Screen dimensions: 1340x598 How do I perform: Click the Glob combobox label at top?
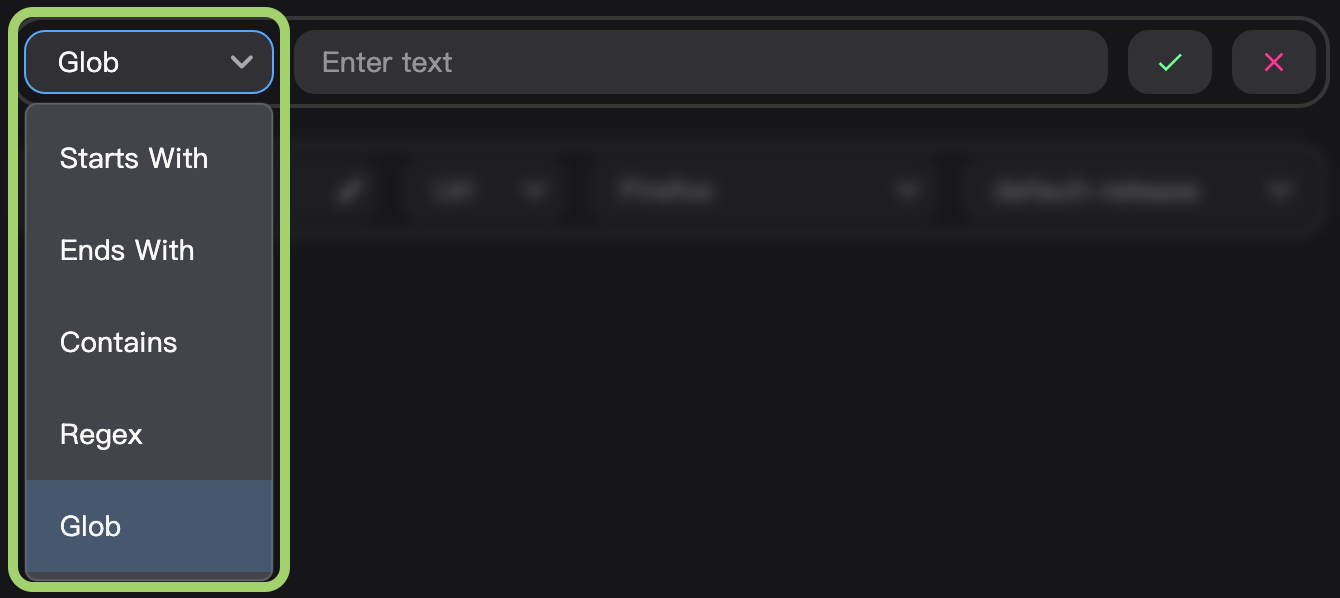point(89,62)
